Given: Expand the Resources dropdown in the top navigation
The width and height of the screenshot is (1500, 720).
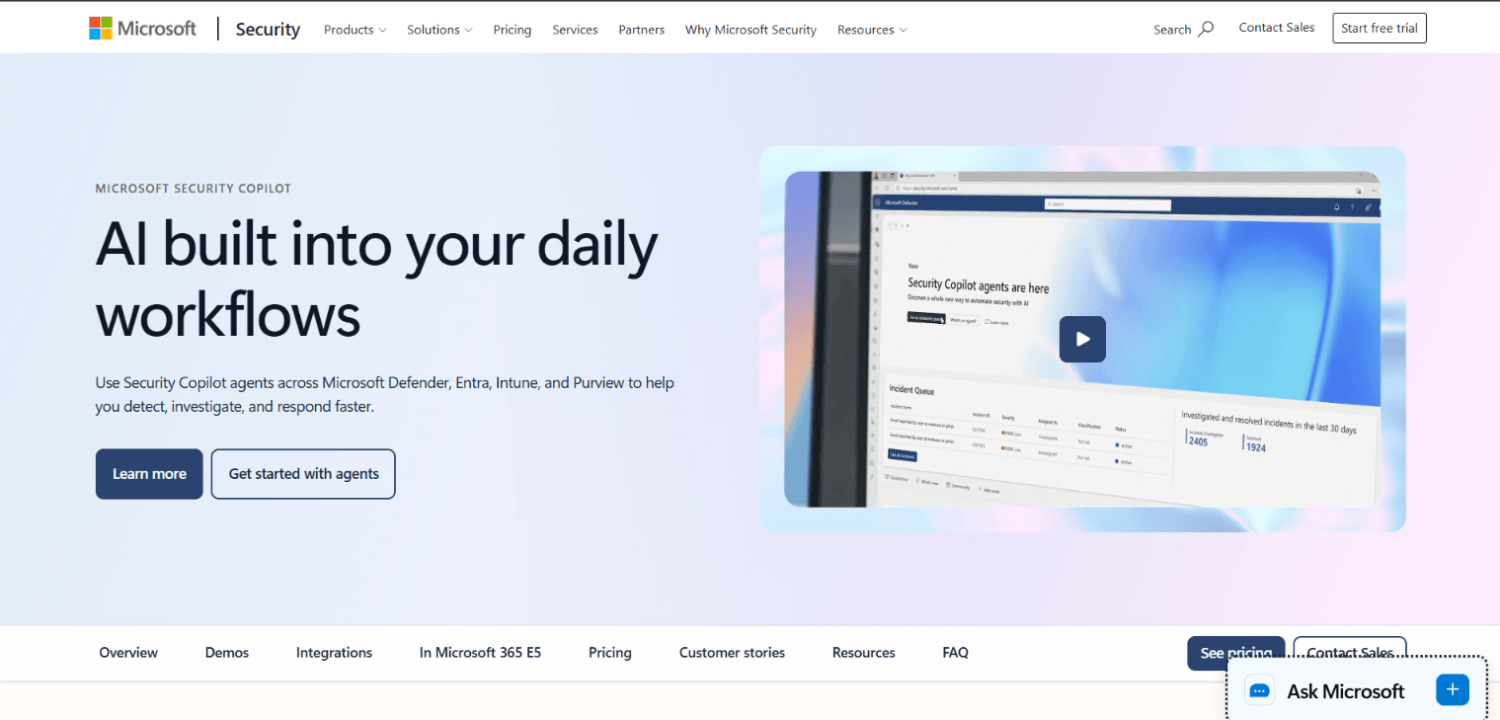Looking at the screenshot, I should (x=872, y=30).
